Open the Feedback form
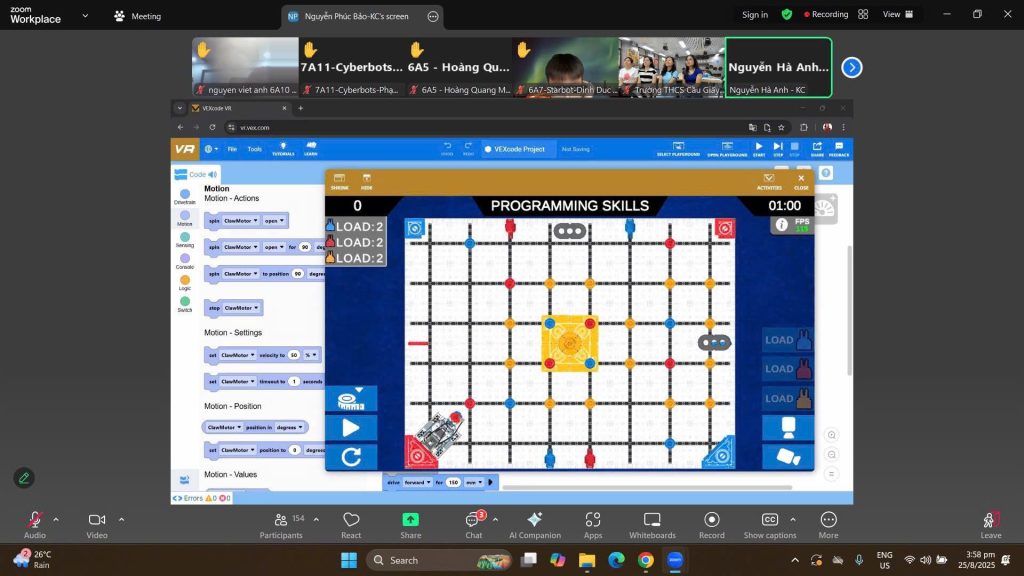 coord(839,149)
